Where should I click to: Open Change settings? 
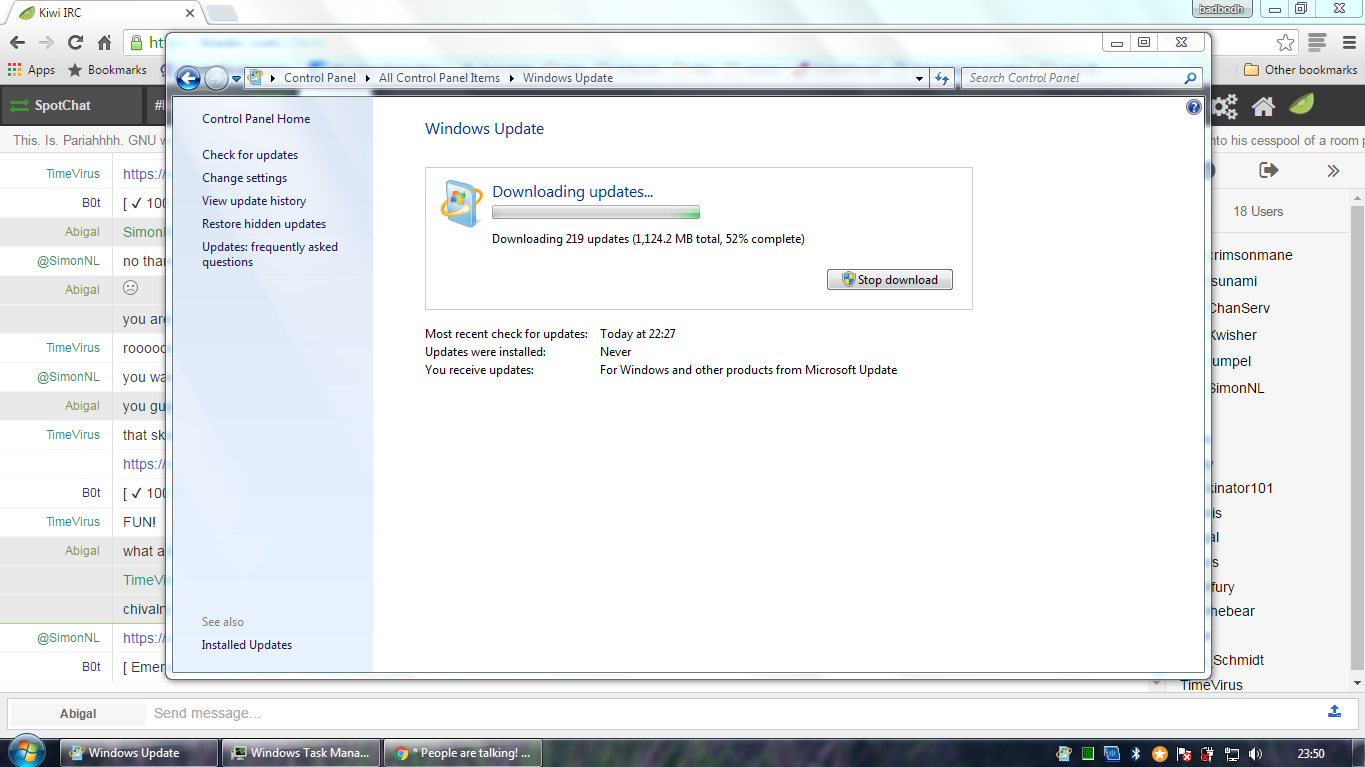pos(244,178)
